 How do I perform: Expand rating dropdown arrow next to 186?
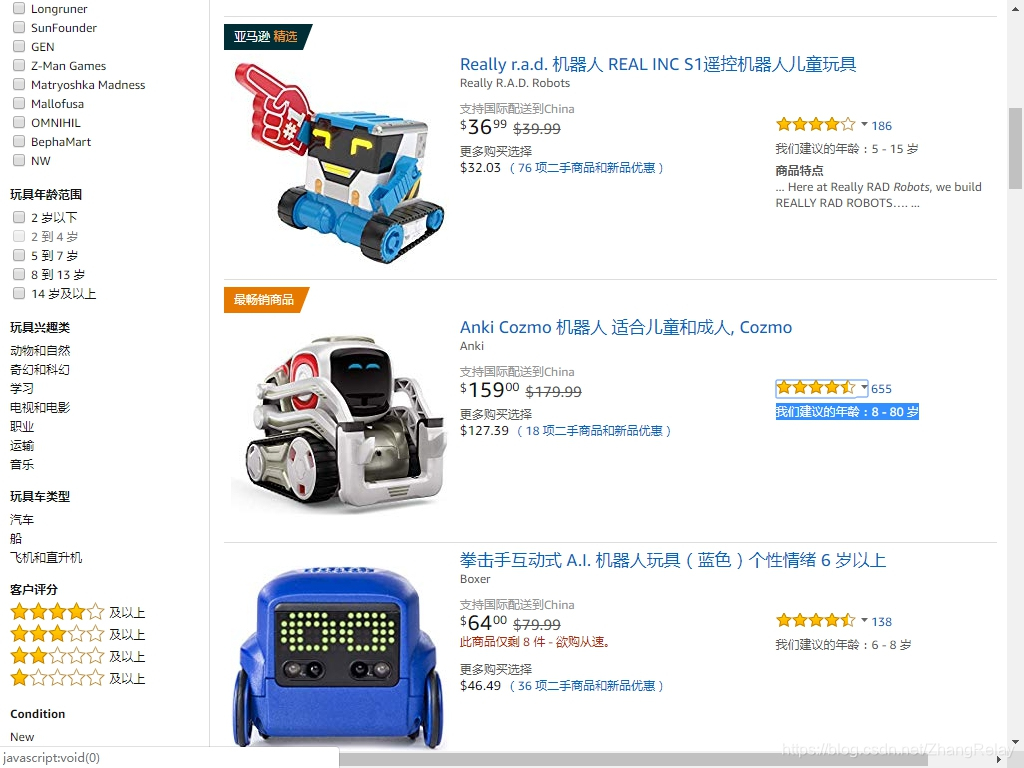[x=864, y=124]
